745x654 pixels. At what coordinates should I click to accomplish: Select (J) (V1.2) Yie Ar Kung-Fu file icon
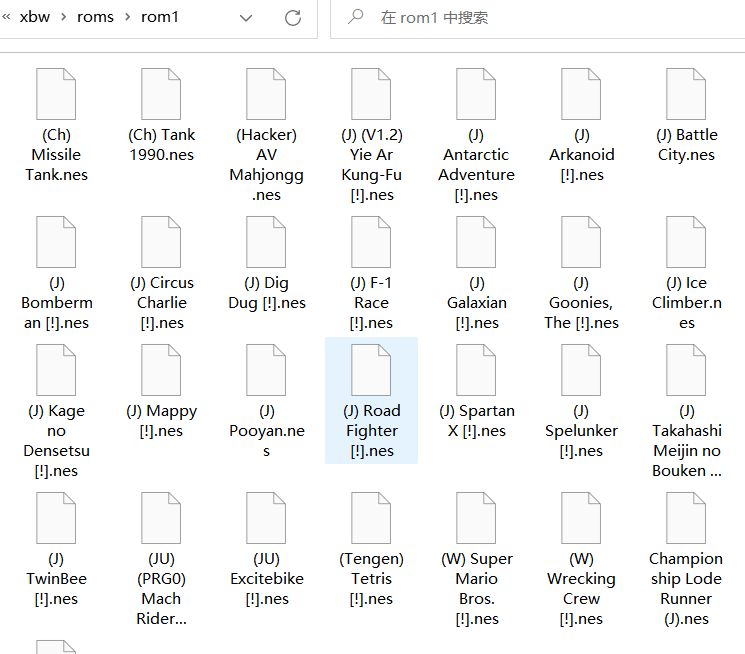click(x=371, y=94)
